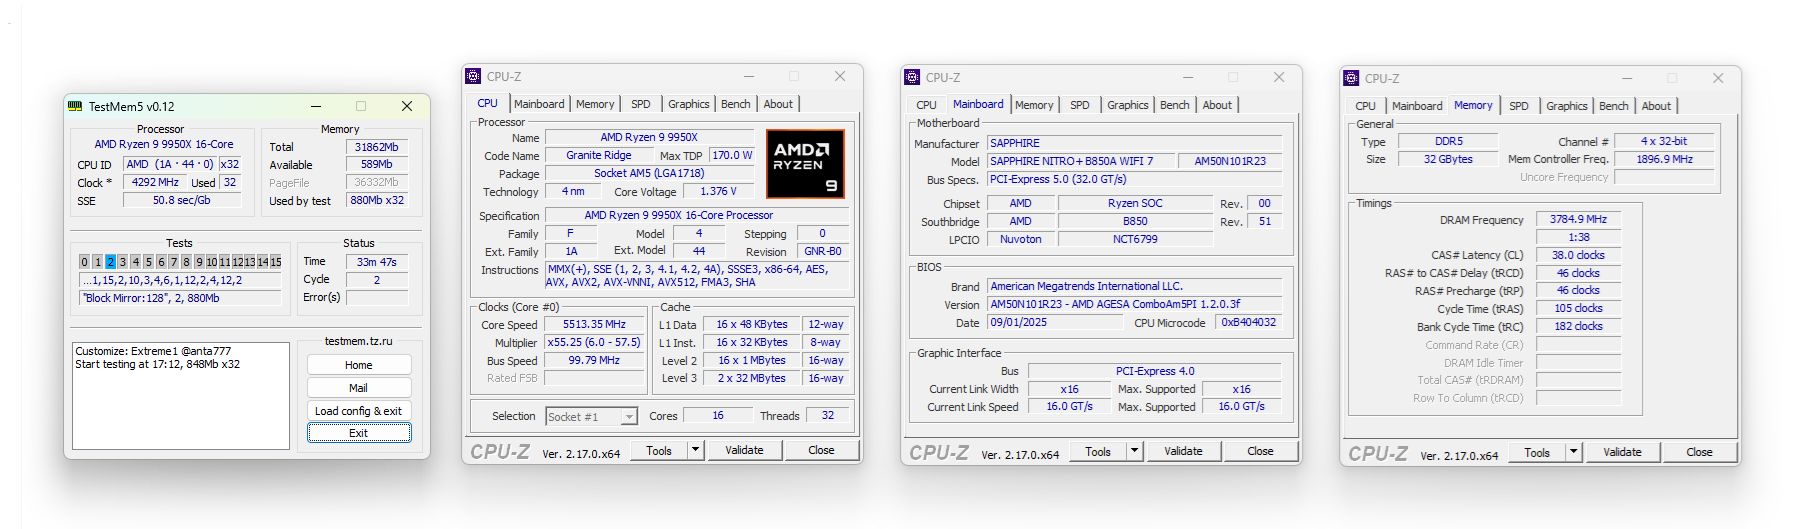Click Load config & exit button
This screenshot has height=529, width=1800.
(x=359, y=411)
